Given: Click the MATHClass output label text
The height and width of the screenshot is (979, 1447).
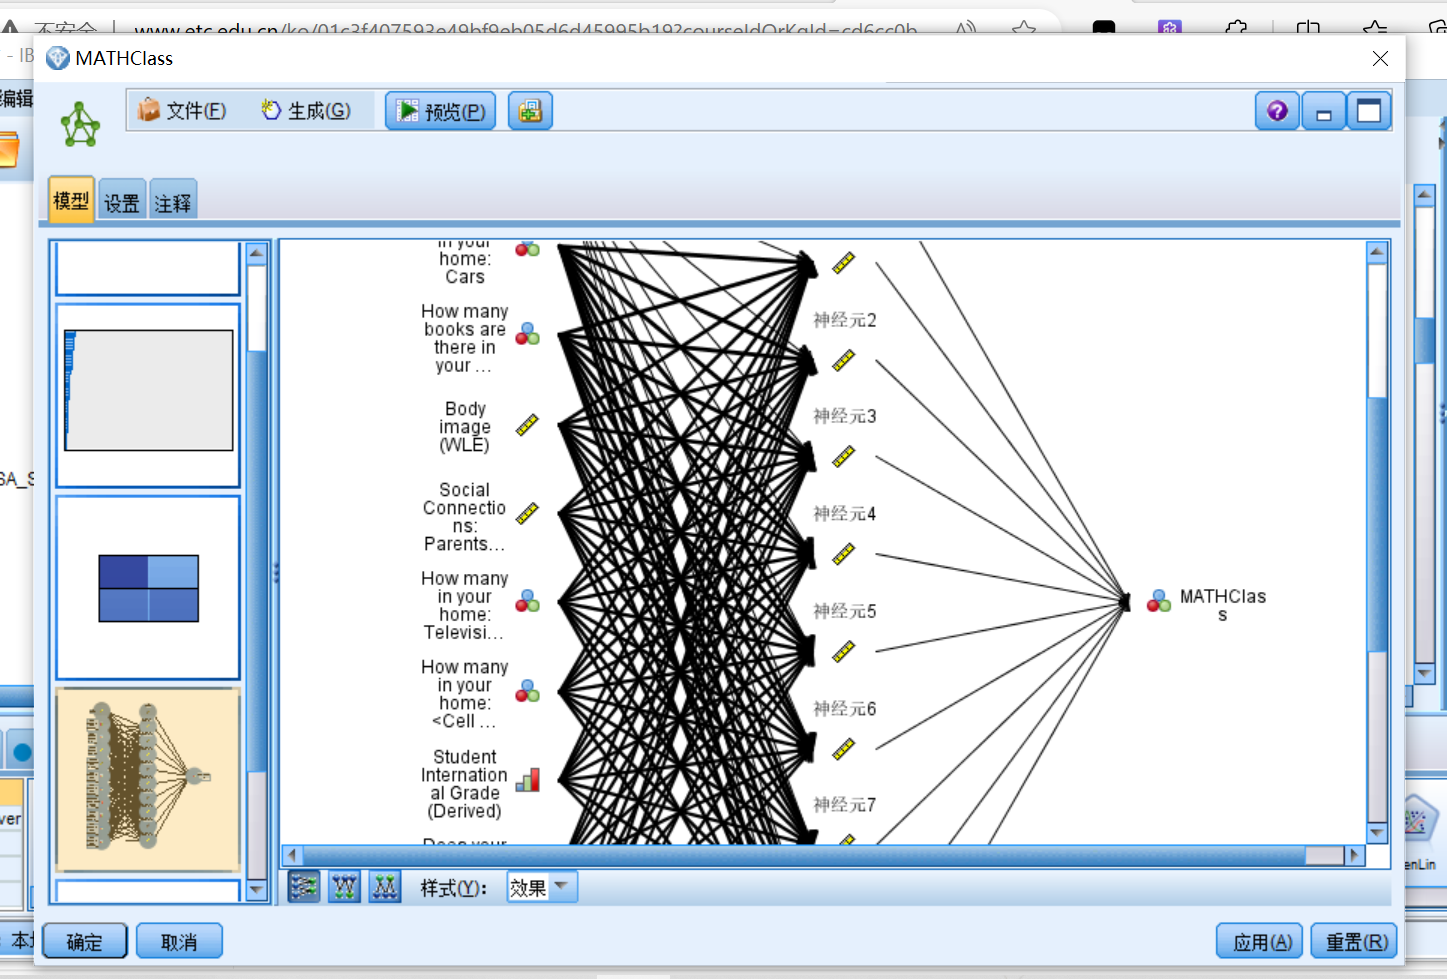Looking at the screenshot, I should tap(1222, 605).
